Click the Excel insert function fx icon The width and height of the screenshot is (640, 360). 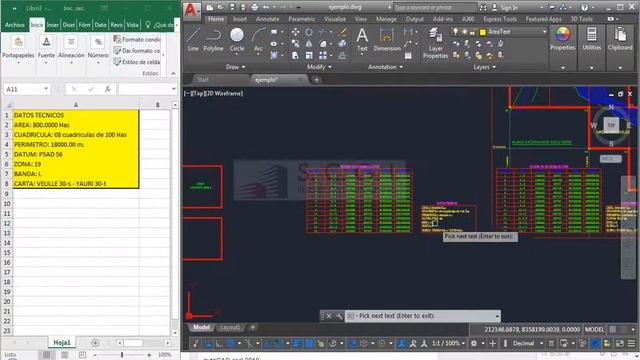(108, 89)
